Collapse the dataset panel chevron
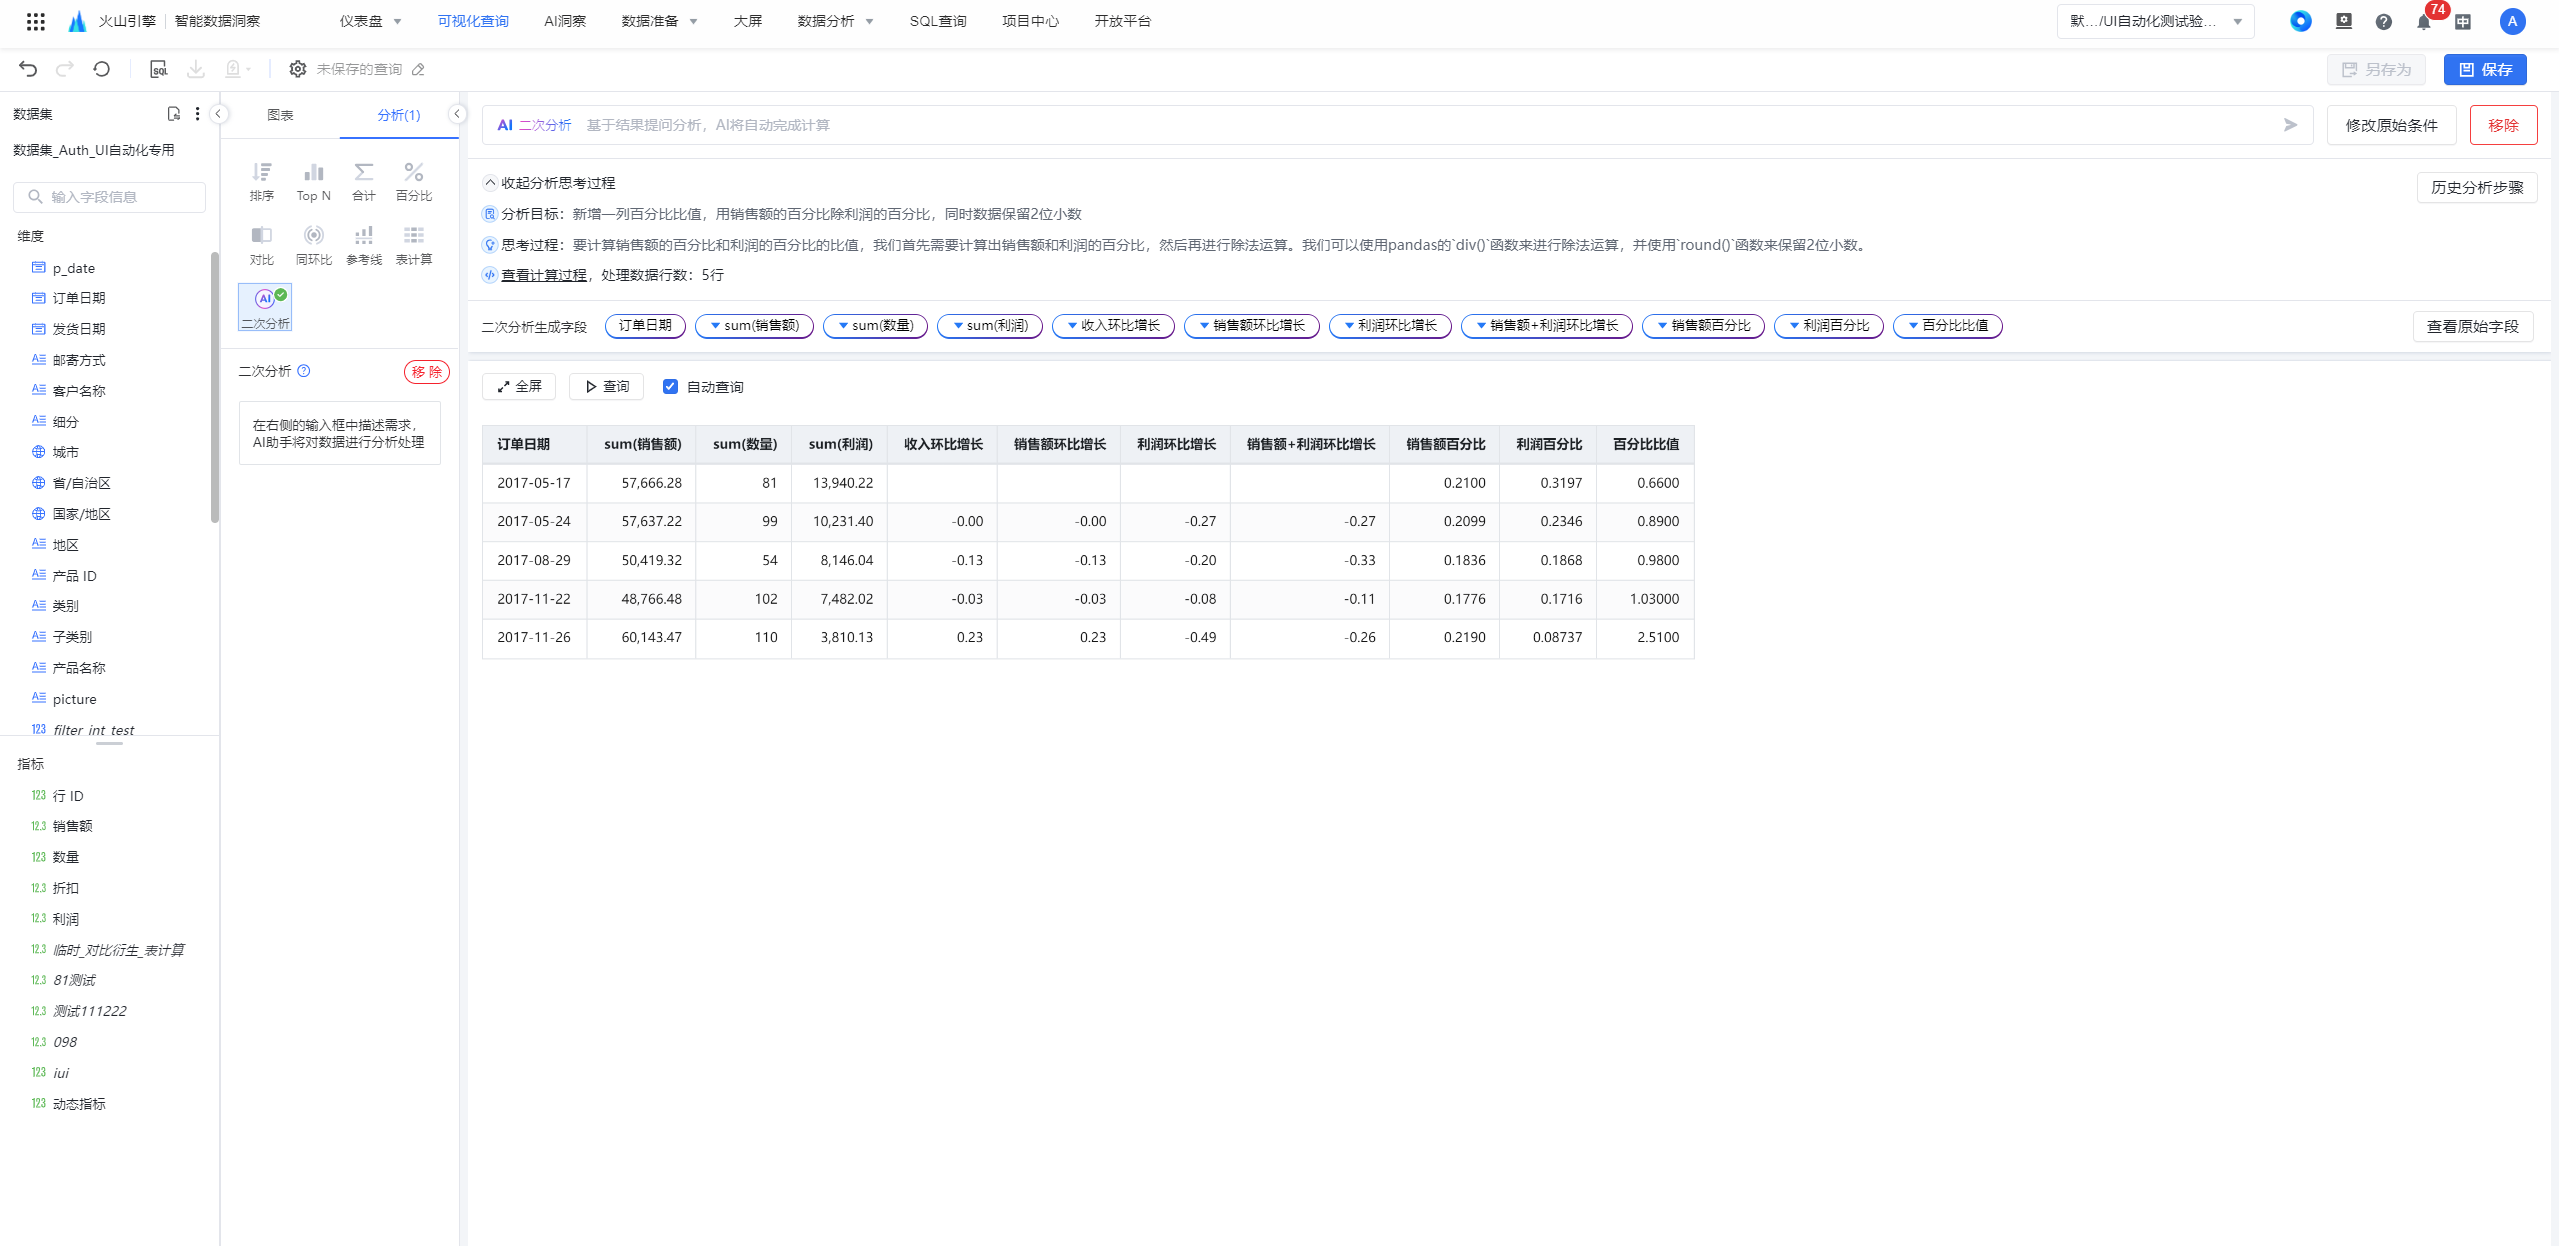 coord(218,114)
